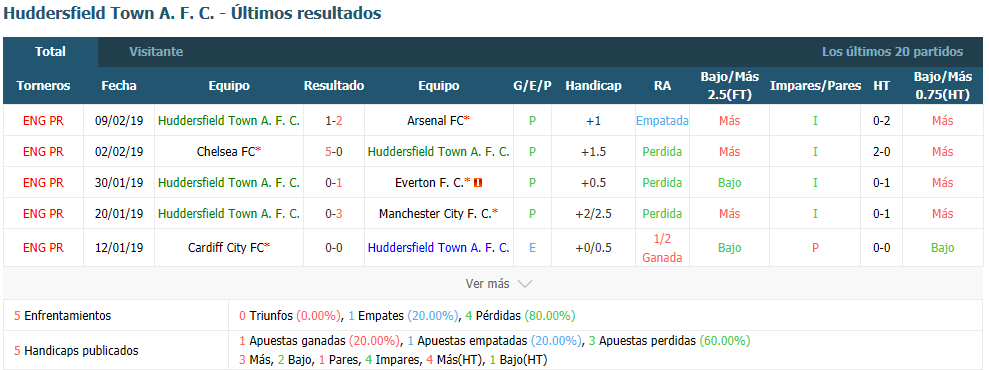The width and height of the screenshot is (989, 370).
Task: Click the red card icon beside Everton
Action: [x=479, y=183]
